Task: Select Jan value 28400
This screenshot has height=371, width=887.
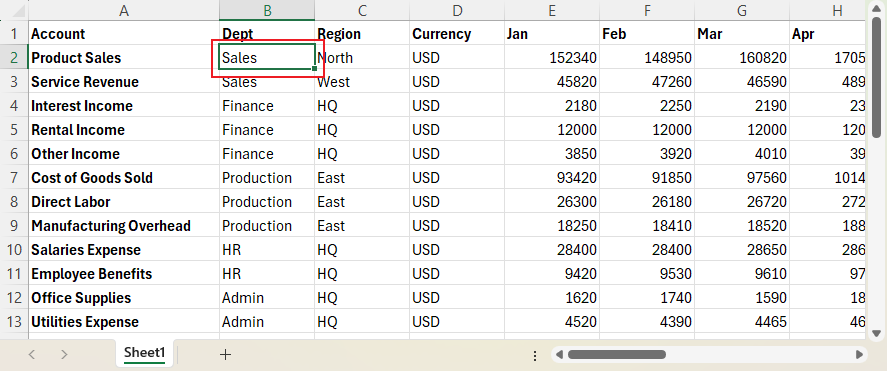Action: (552, 250)
